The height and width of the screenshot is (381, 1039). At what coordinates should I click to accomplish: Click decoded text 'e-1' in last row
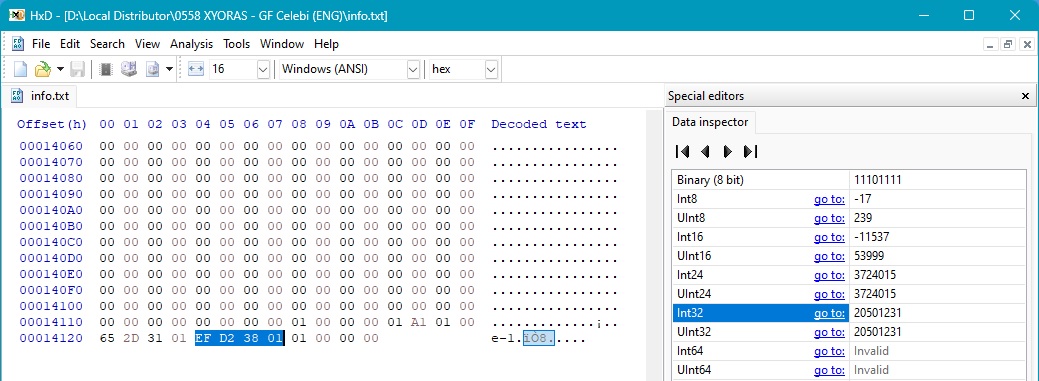click(503, 339)
